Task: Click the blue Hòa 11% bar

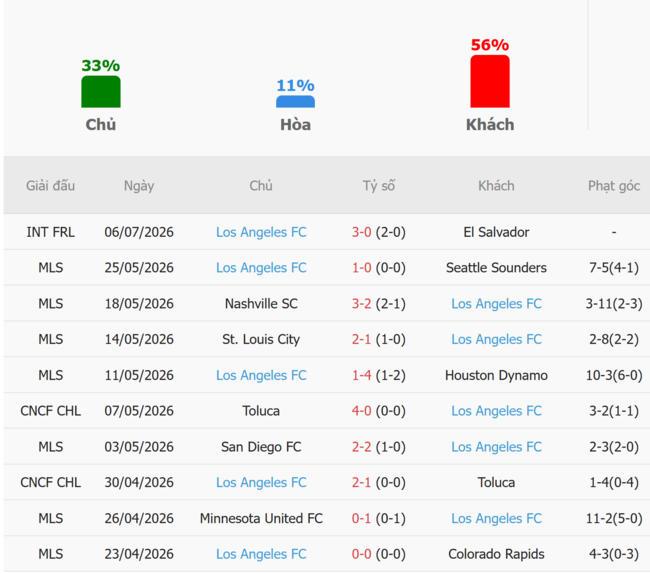Action: click(295, 102)
